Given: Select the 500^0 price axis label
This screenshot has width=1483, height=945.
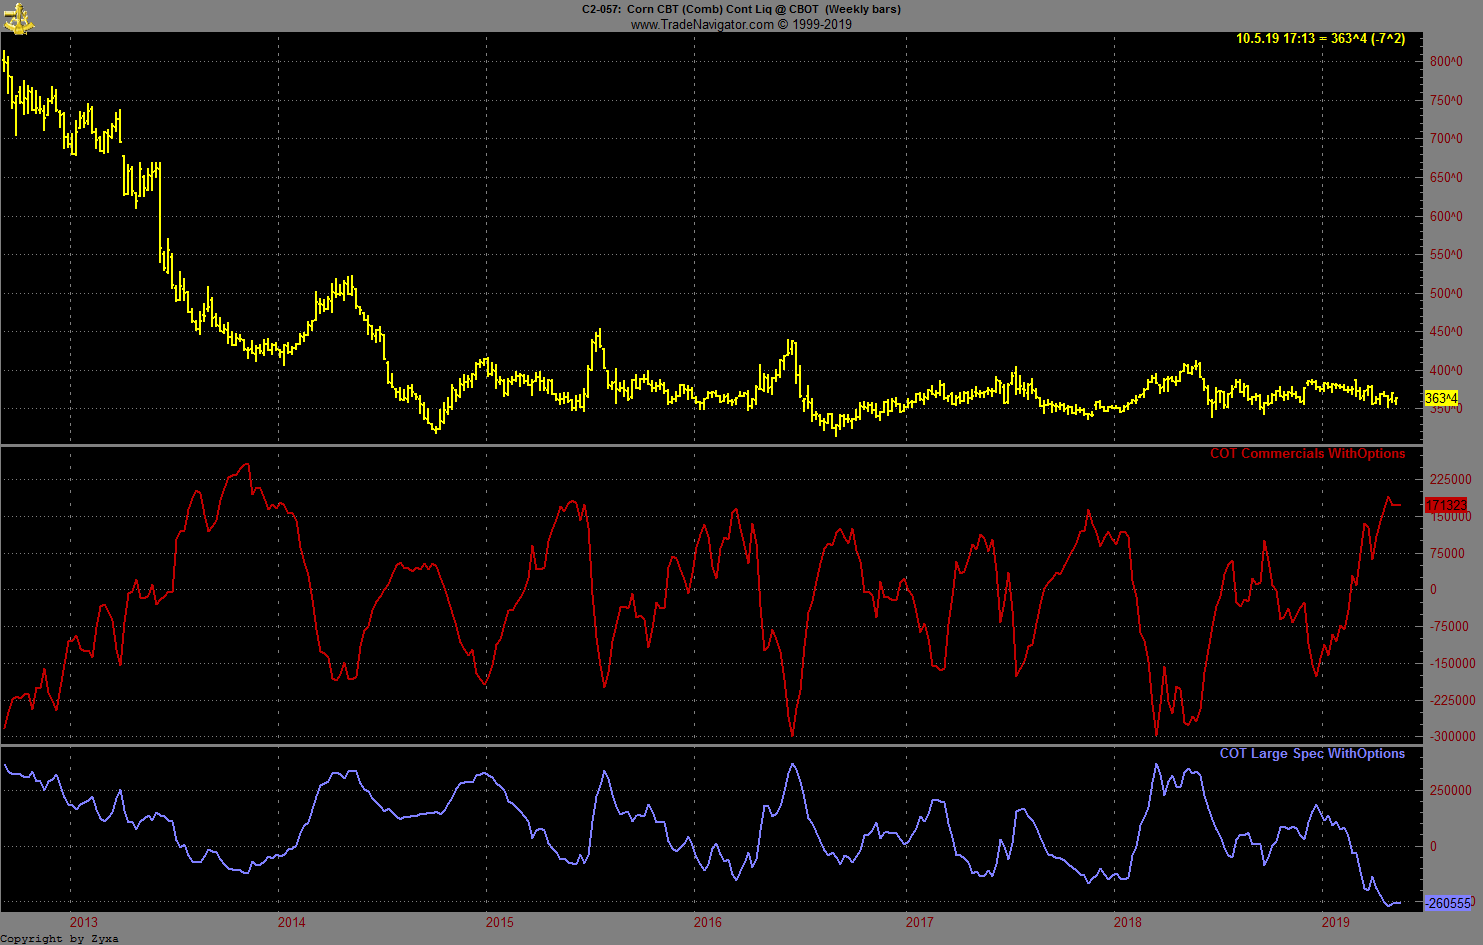Looking at the screenshot, I should click(x=1446, y=294).
